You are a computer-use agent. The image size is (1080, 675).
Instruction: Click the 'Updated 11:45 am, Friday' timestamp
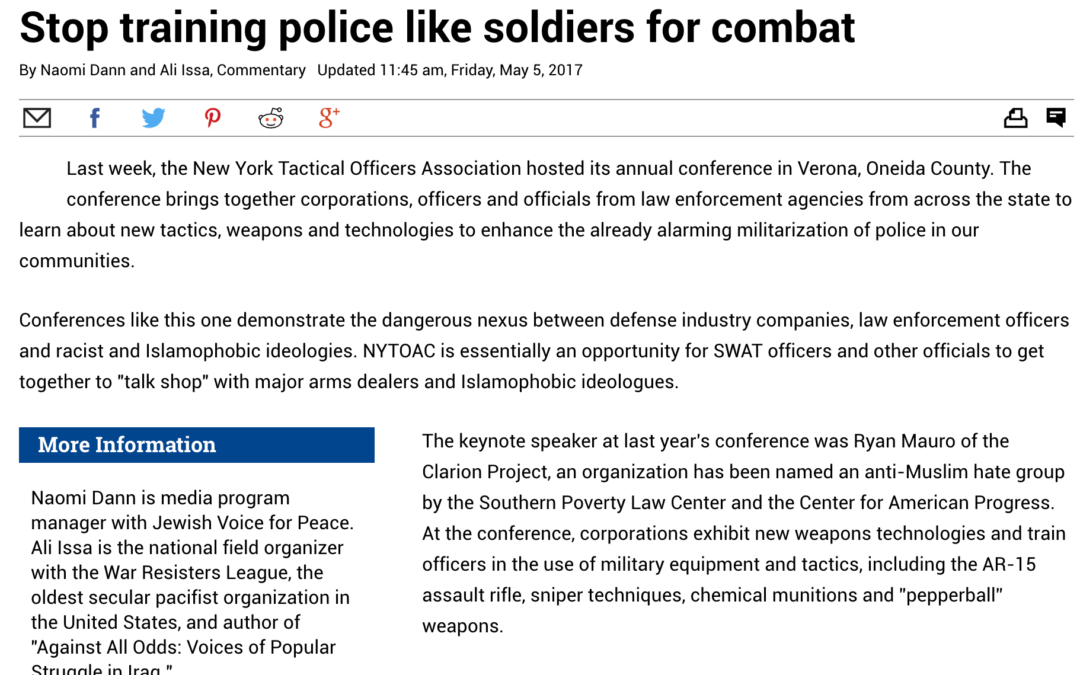pos(406,70)
